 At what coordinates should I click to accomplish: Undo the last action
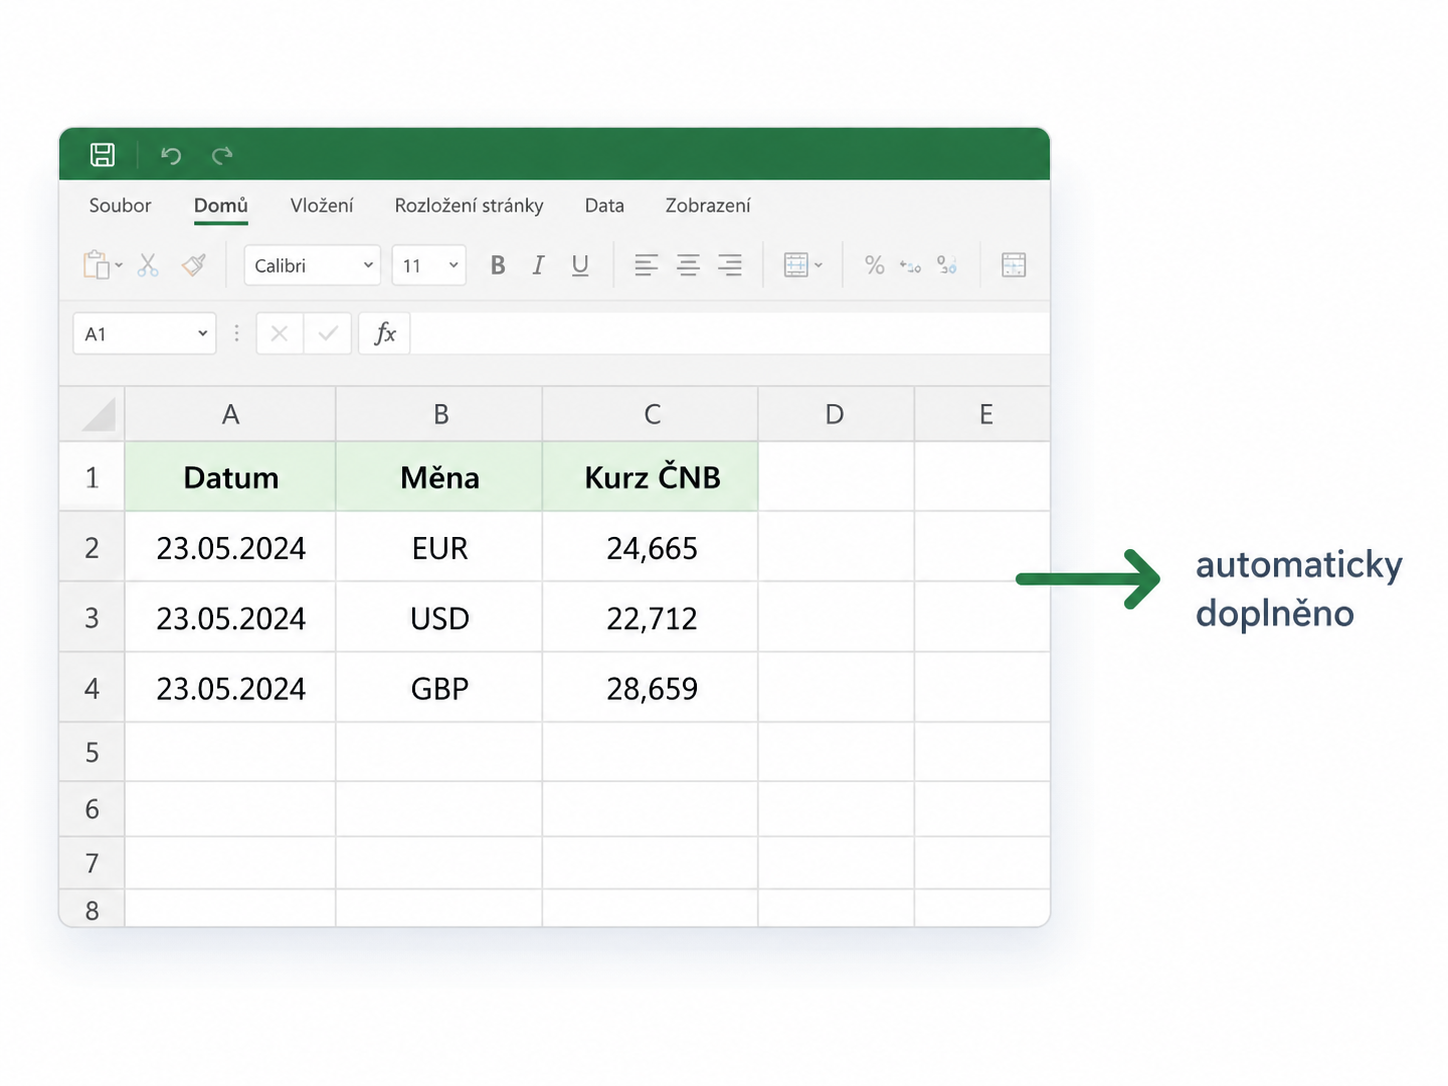[x=171, y=155]
